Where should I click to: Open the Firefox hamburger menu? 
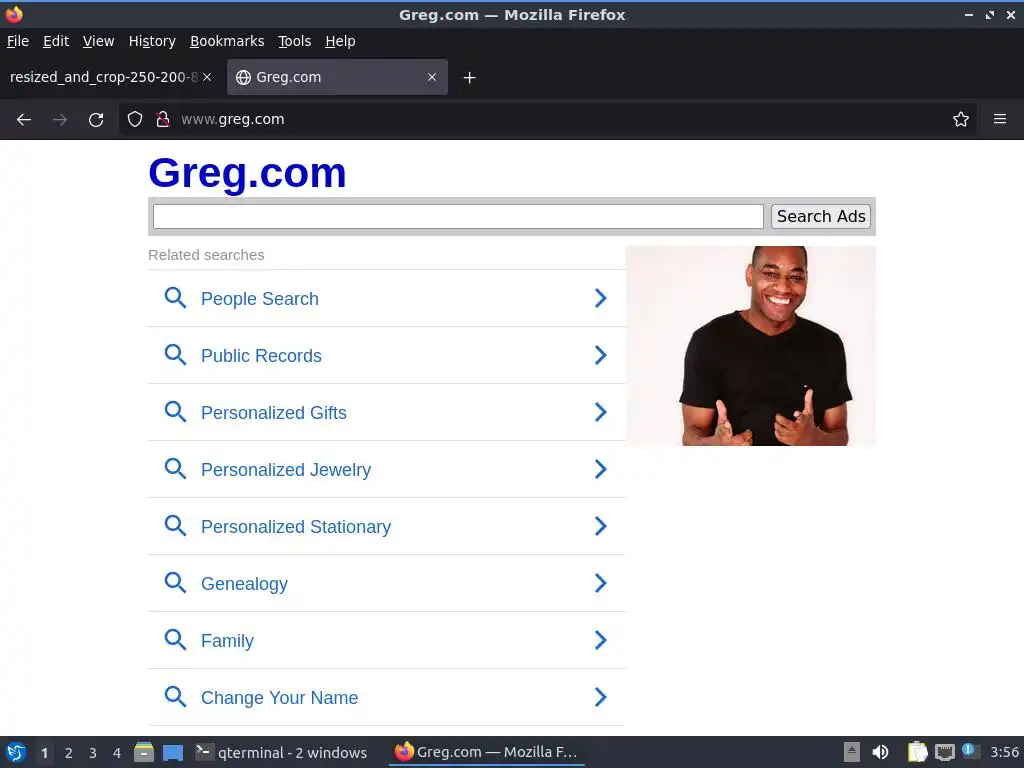(x=1000, y=119)
